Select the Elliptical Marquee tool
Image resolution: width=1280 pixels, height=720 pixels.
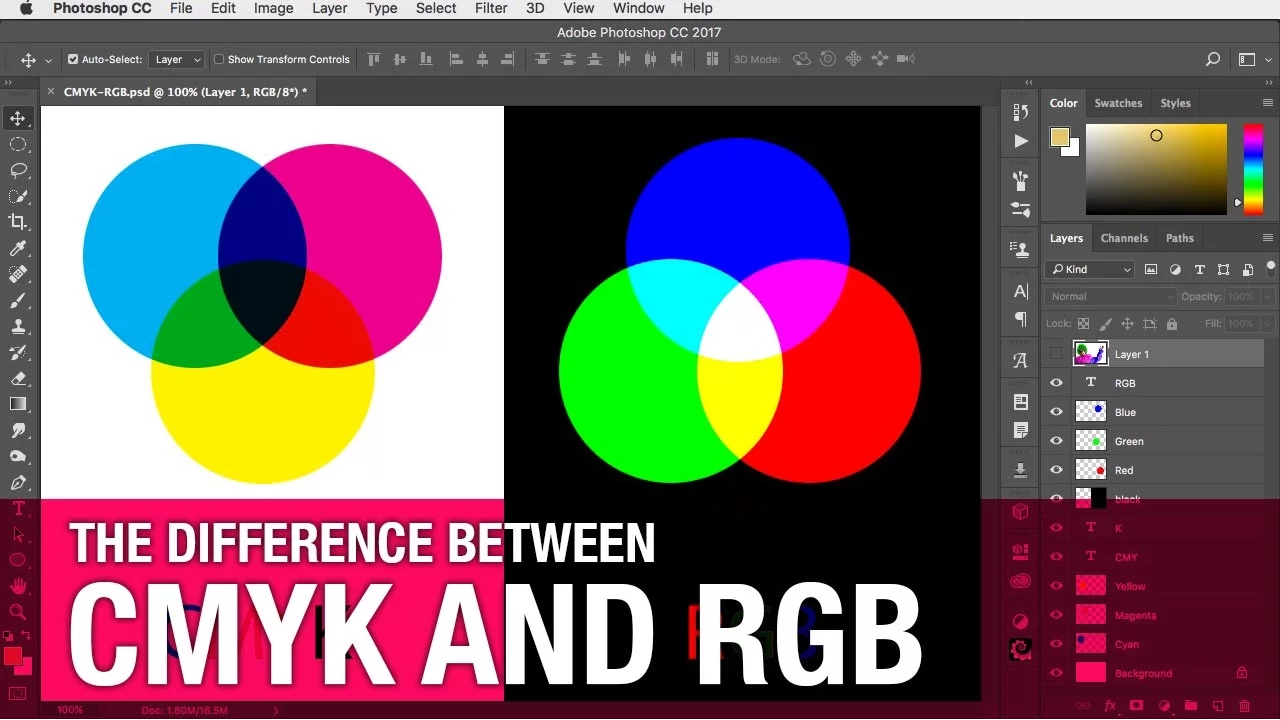(x=18, y=144)
